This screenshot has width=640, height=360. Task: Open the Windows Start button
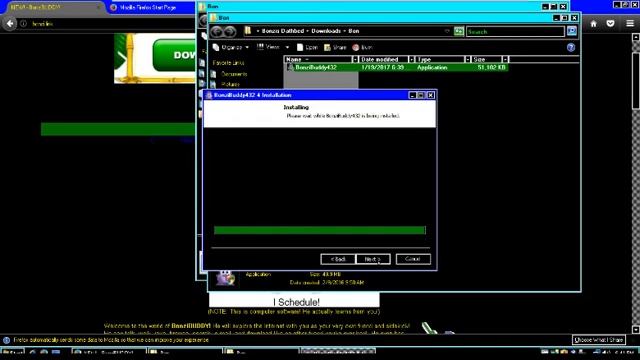tap(12, 352)
